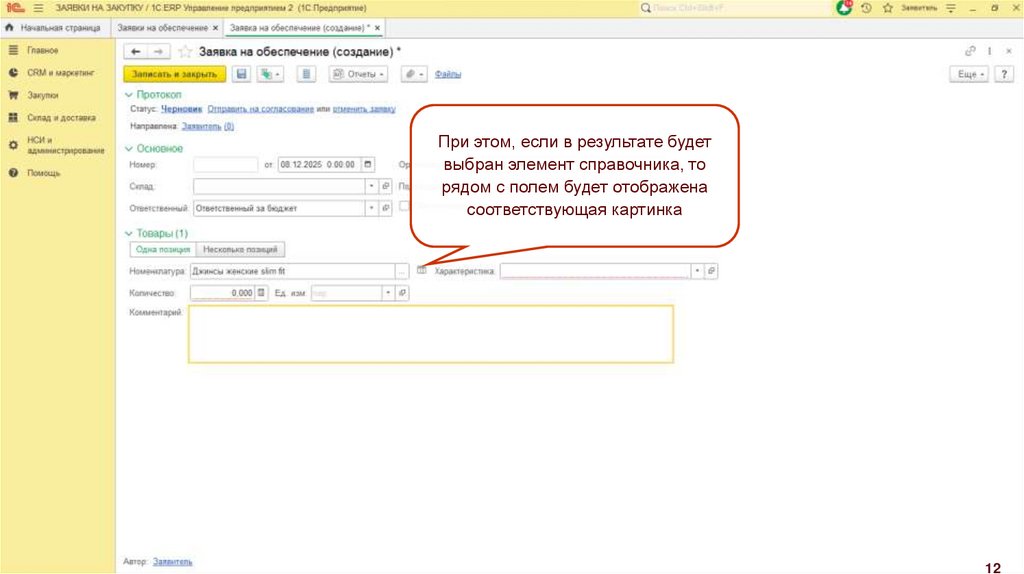Click the back arrow navigation button
This screenshot has width=1024, height=574.
point(135,51)
